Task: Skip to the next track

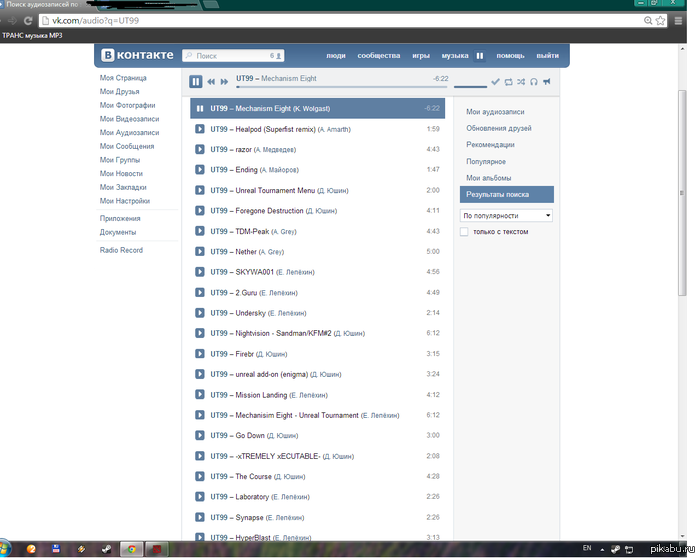Action: 225,82
